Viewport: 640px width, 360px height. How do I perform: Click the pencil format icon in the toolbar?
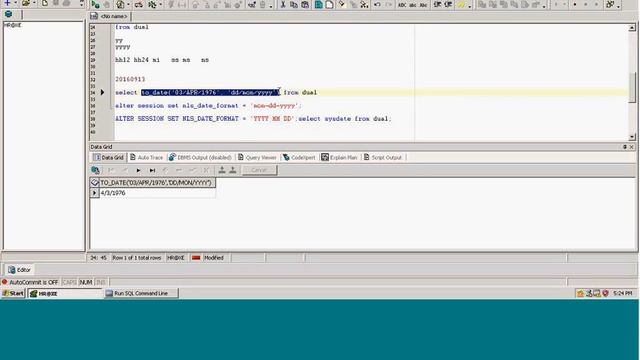tap(342, 4)
